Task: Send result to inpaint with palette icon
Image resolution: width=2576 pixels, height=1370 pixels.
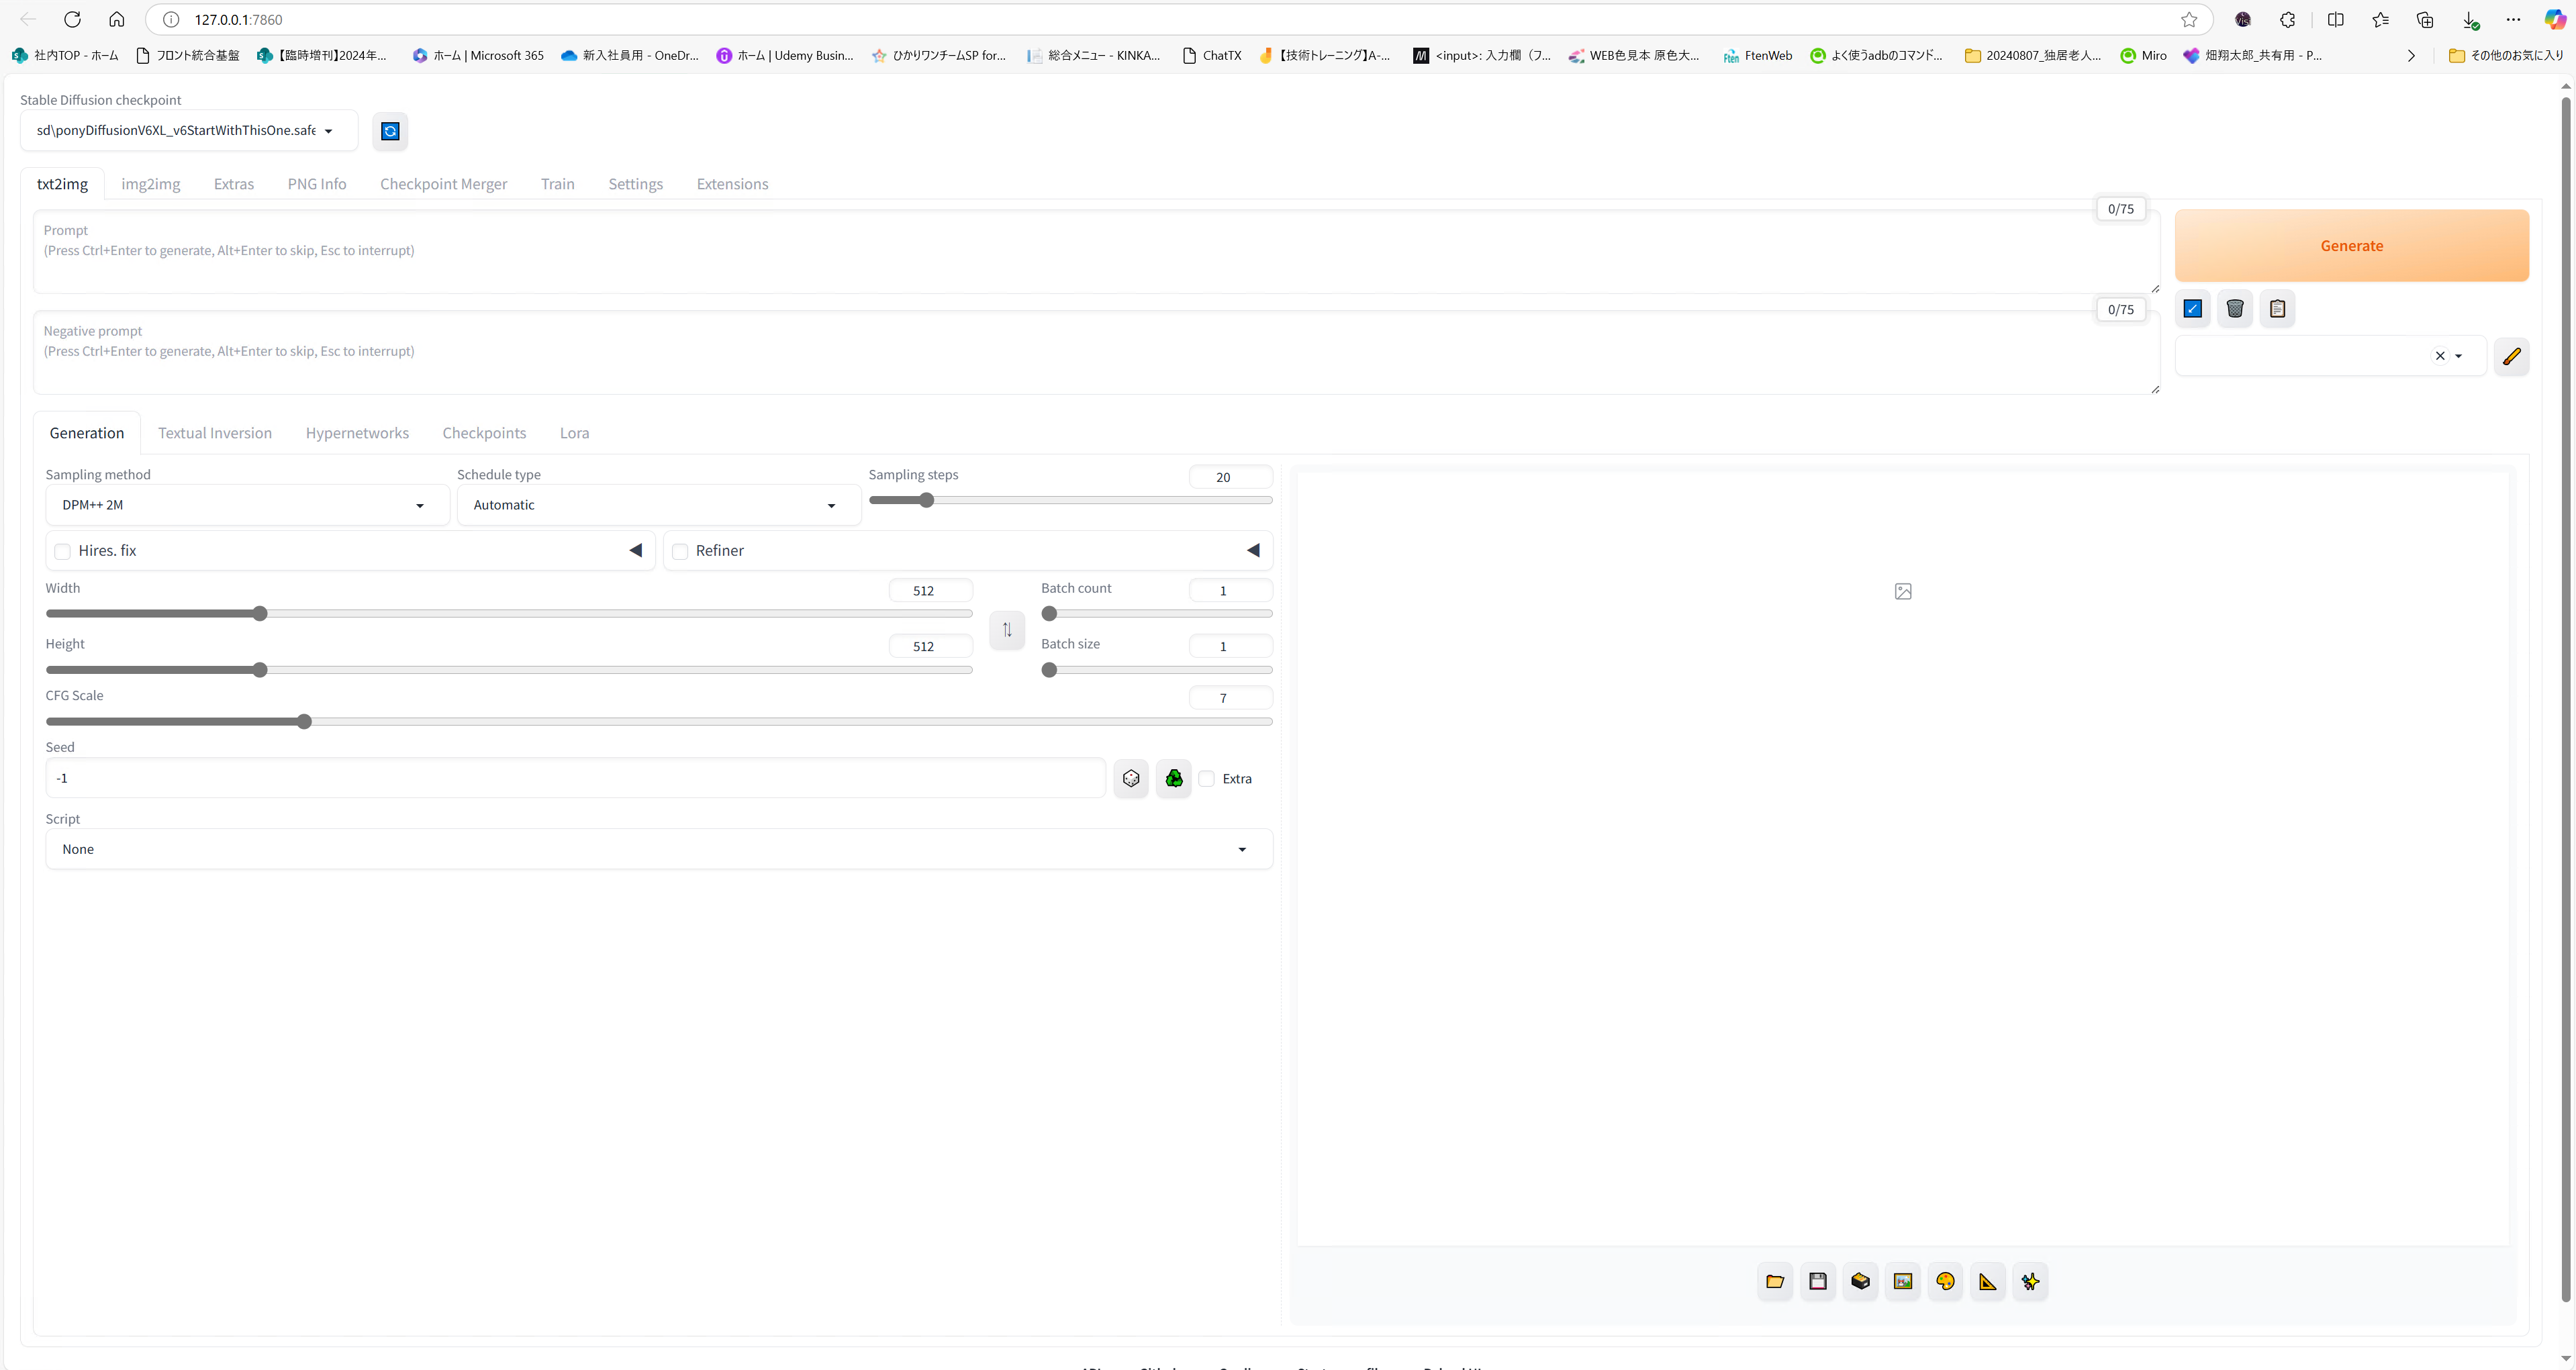Action: click(x=1945, y=1281)
